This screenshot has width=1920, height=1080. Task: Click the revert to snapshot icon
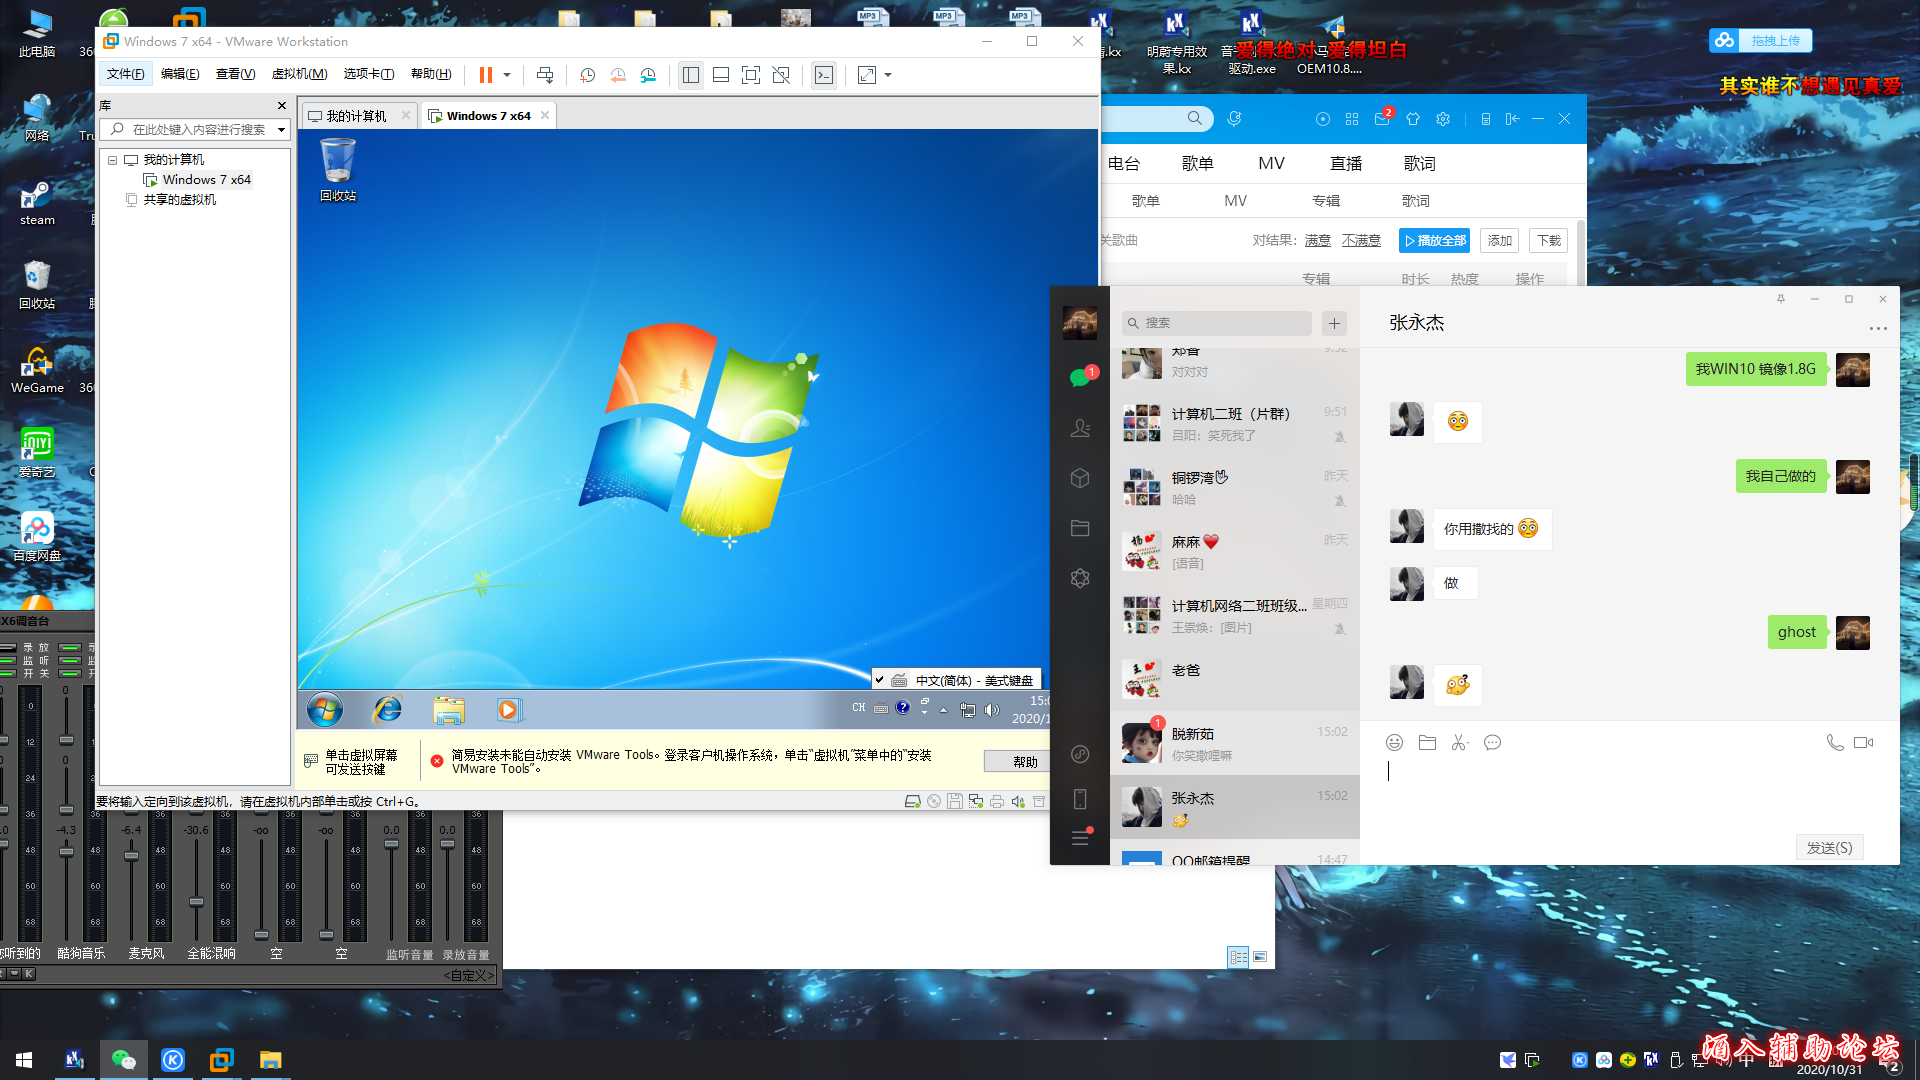(618, 75)
